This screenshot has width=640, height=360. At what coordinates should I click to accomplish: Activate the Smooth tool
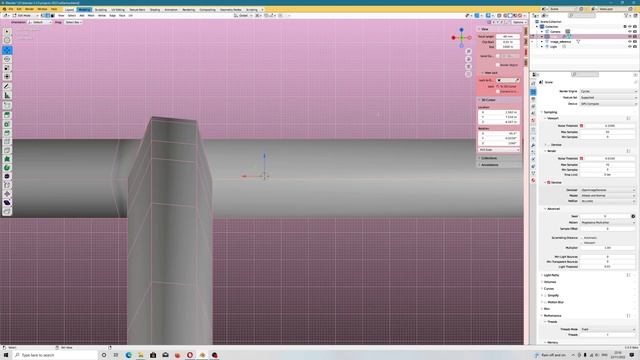(7, 176)
